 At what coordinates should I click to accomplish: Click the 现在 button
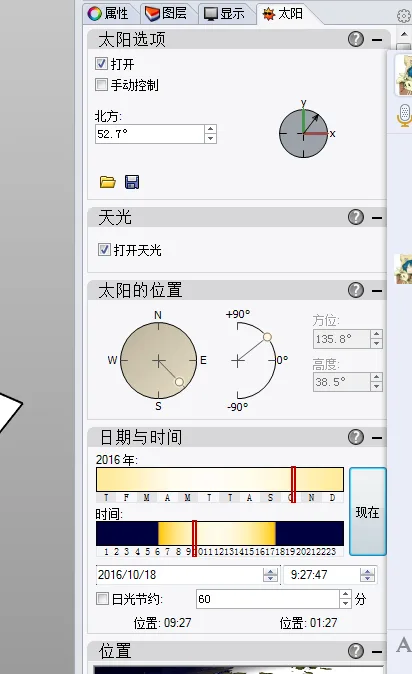[368, 512]
